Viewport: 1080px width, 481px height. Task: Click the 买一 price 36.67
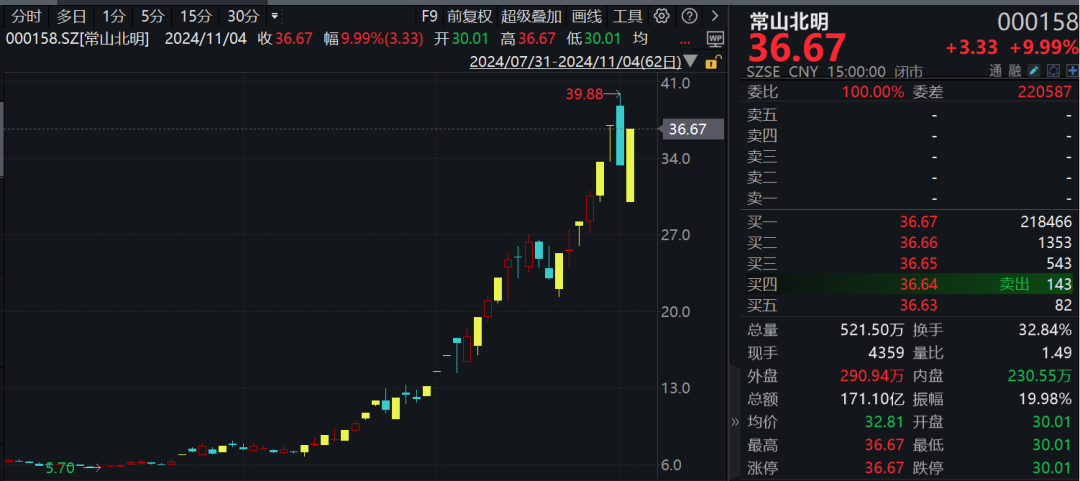[918, 222]
